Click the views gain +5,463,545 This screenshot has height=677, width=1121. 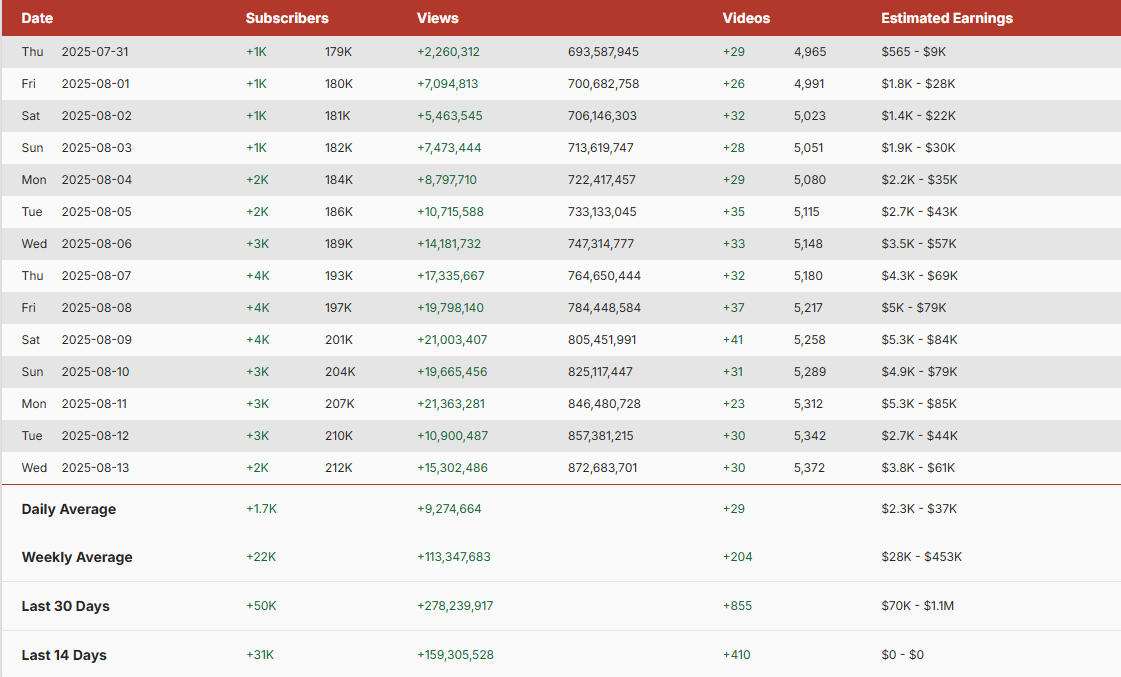(x=450, y=116)
